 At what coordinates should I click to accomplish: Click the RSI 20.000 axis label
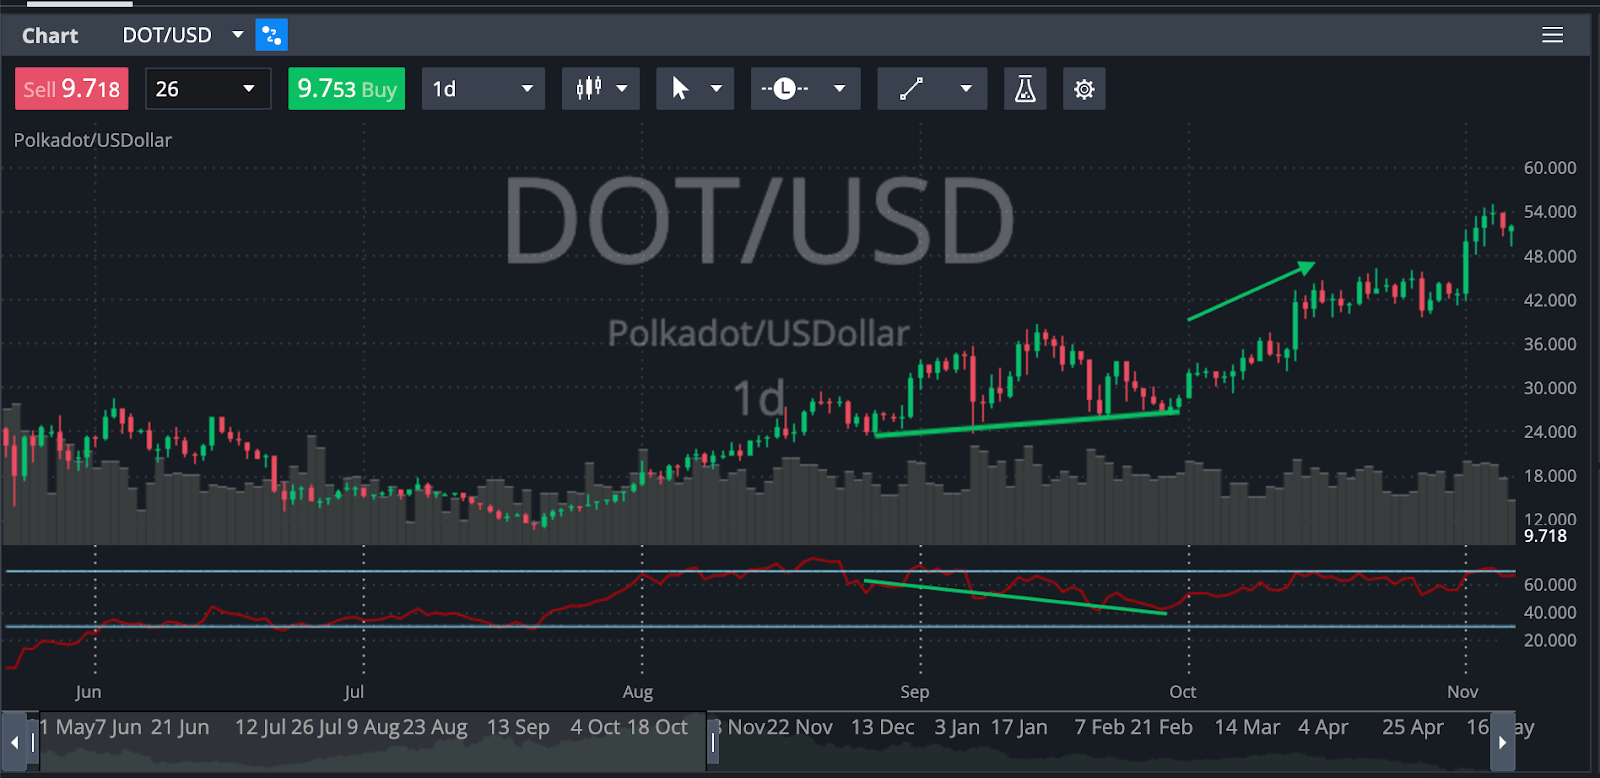1549,640
